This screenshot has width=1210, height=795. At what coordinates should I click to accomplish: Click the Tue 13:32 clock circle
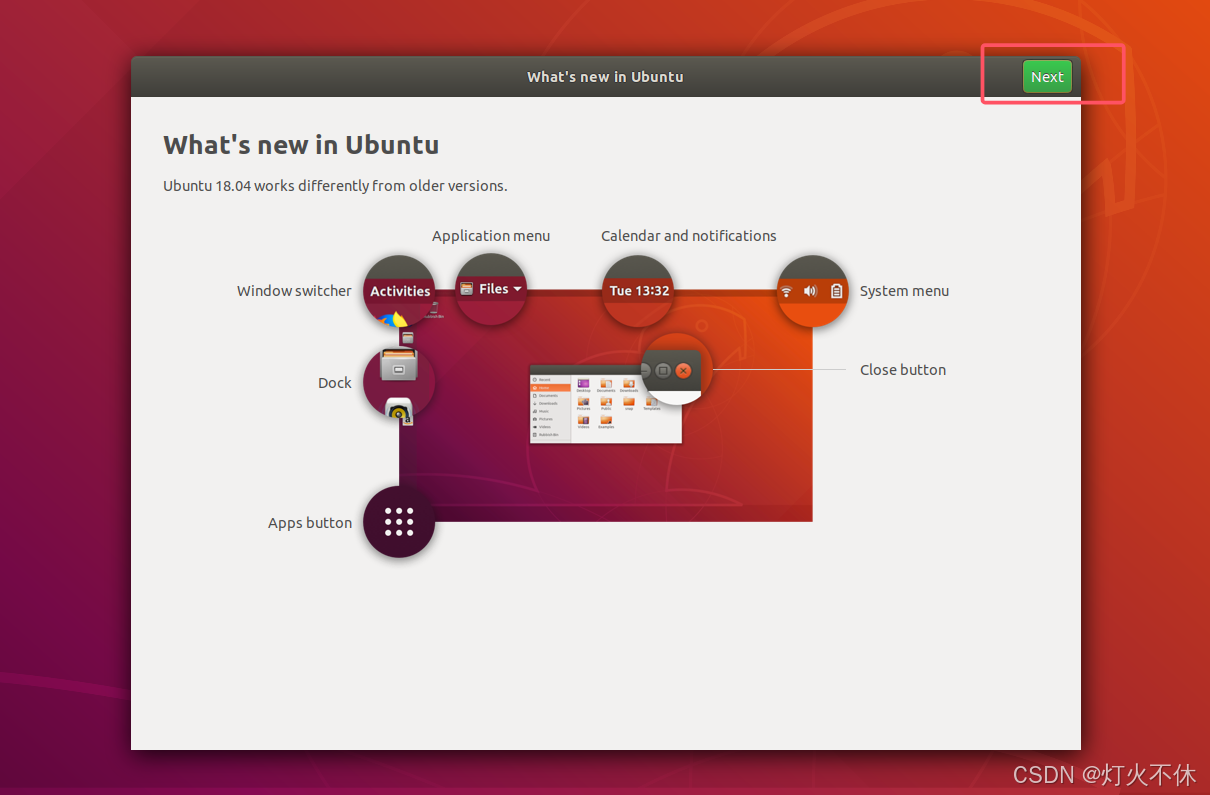pyautogui.click(x=638, y=291)
